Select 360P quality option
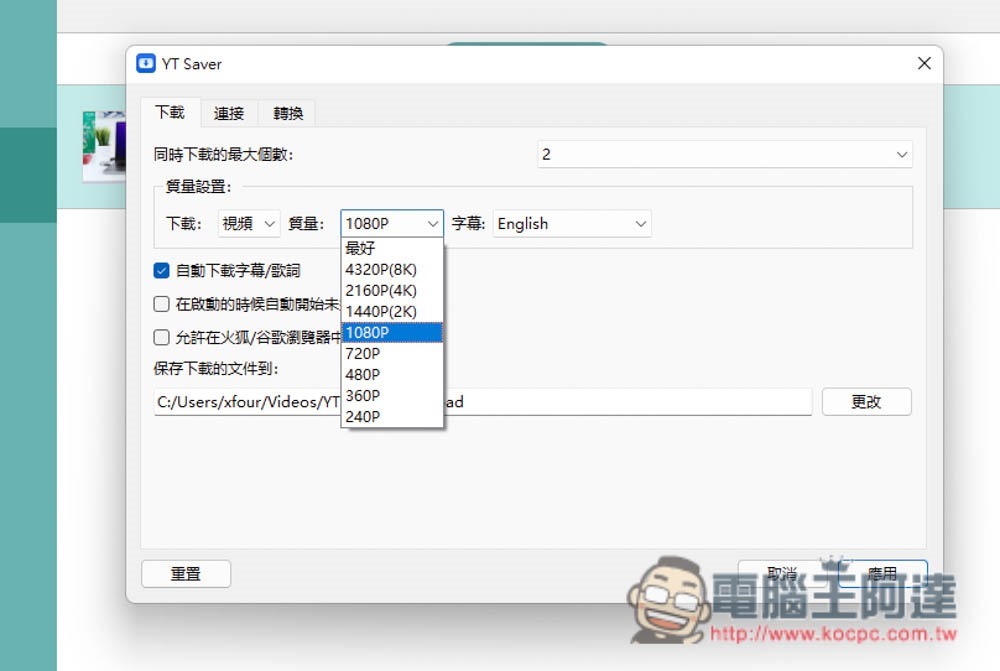1000x671 pixels. (x=392, y=395)
